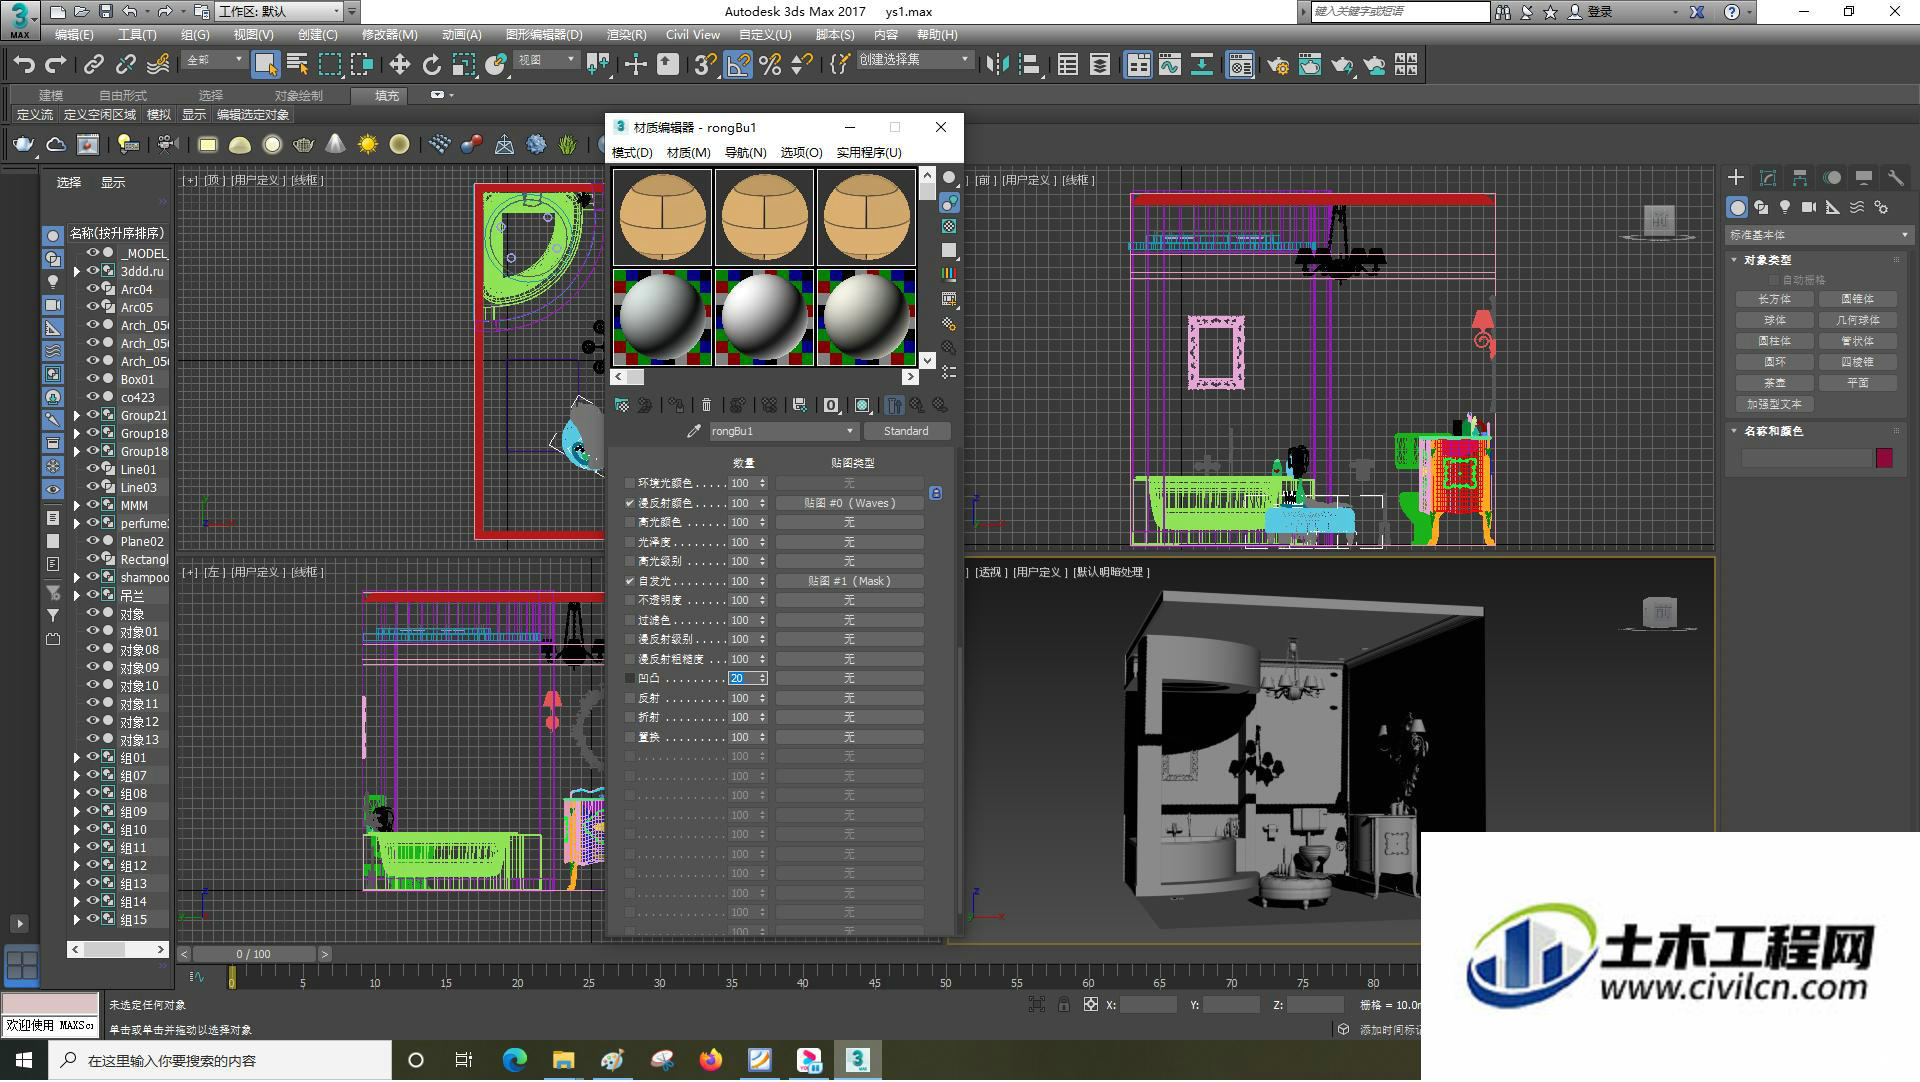Viewport: 1920px width, 1082px height.
Task: Enable the 不透明度 map checkbox
Action: [630, 600]
